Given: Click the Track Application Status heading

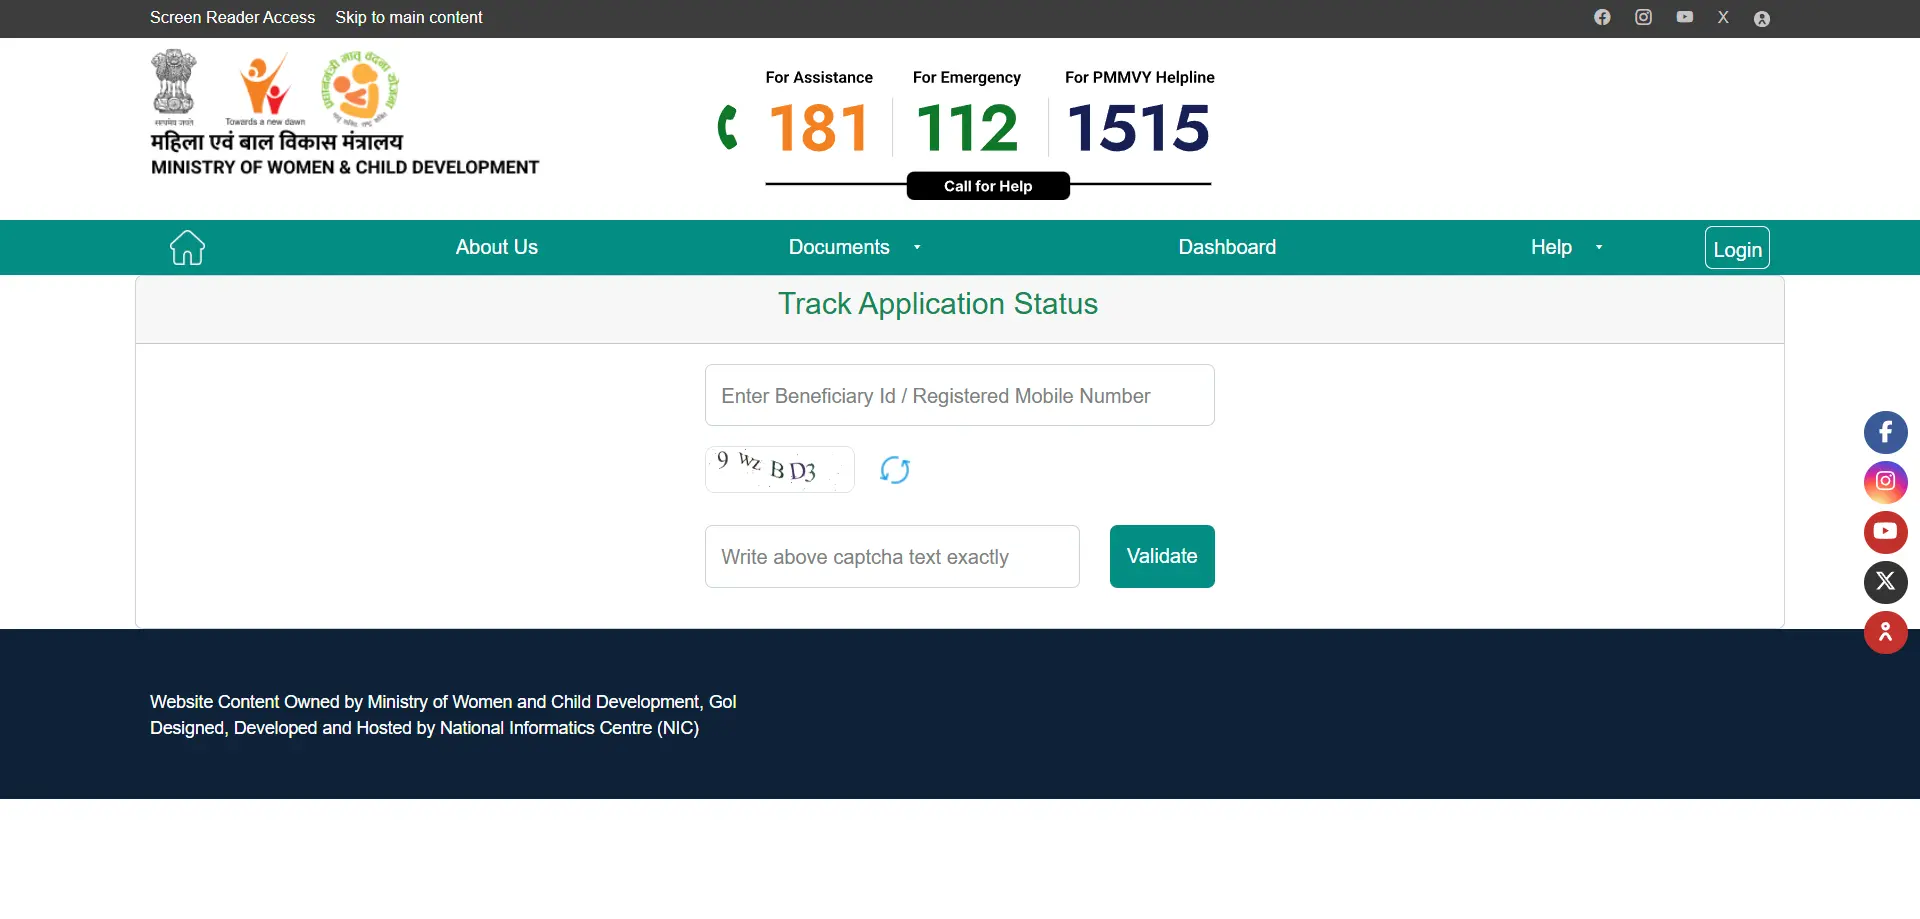Looking at the screenshot, I should pyautogui.click(x=938, y=304).
